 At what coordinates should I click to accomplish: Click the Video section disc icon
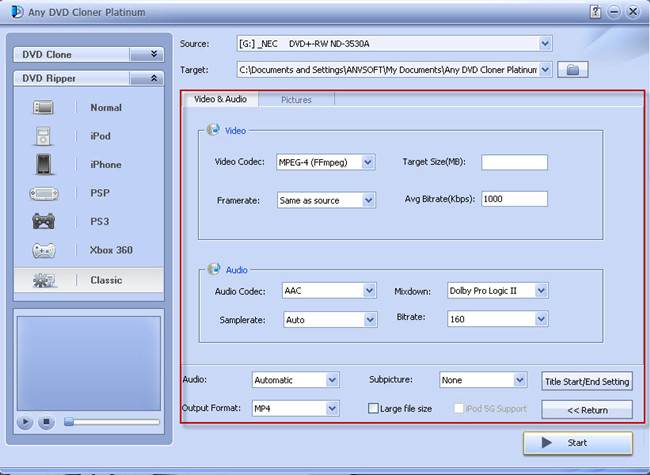click(213, 130)
